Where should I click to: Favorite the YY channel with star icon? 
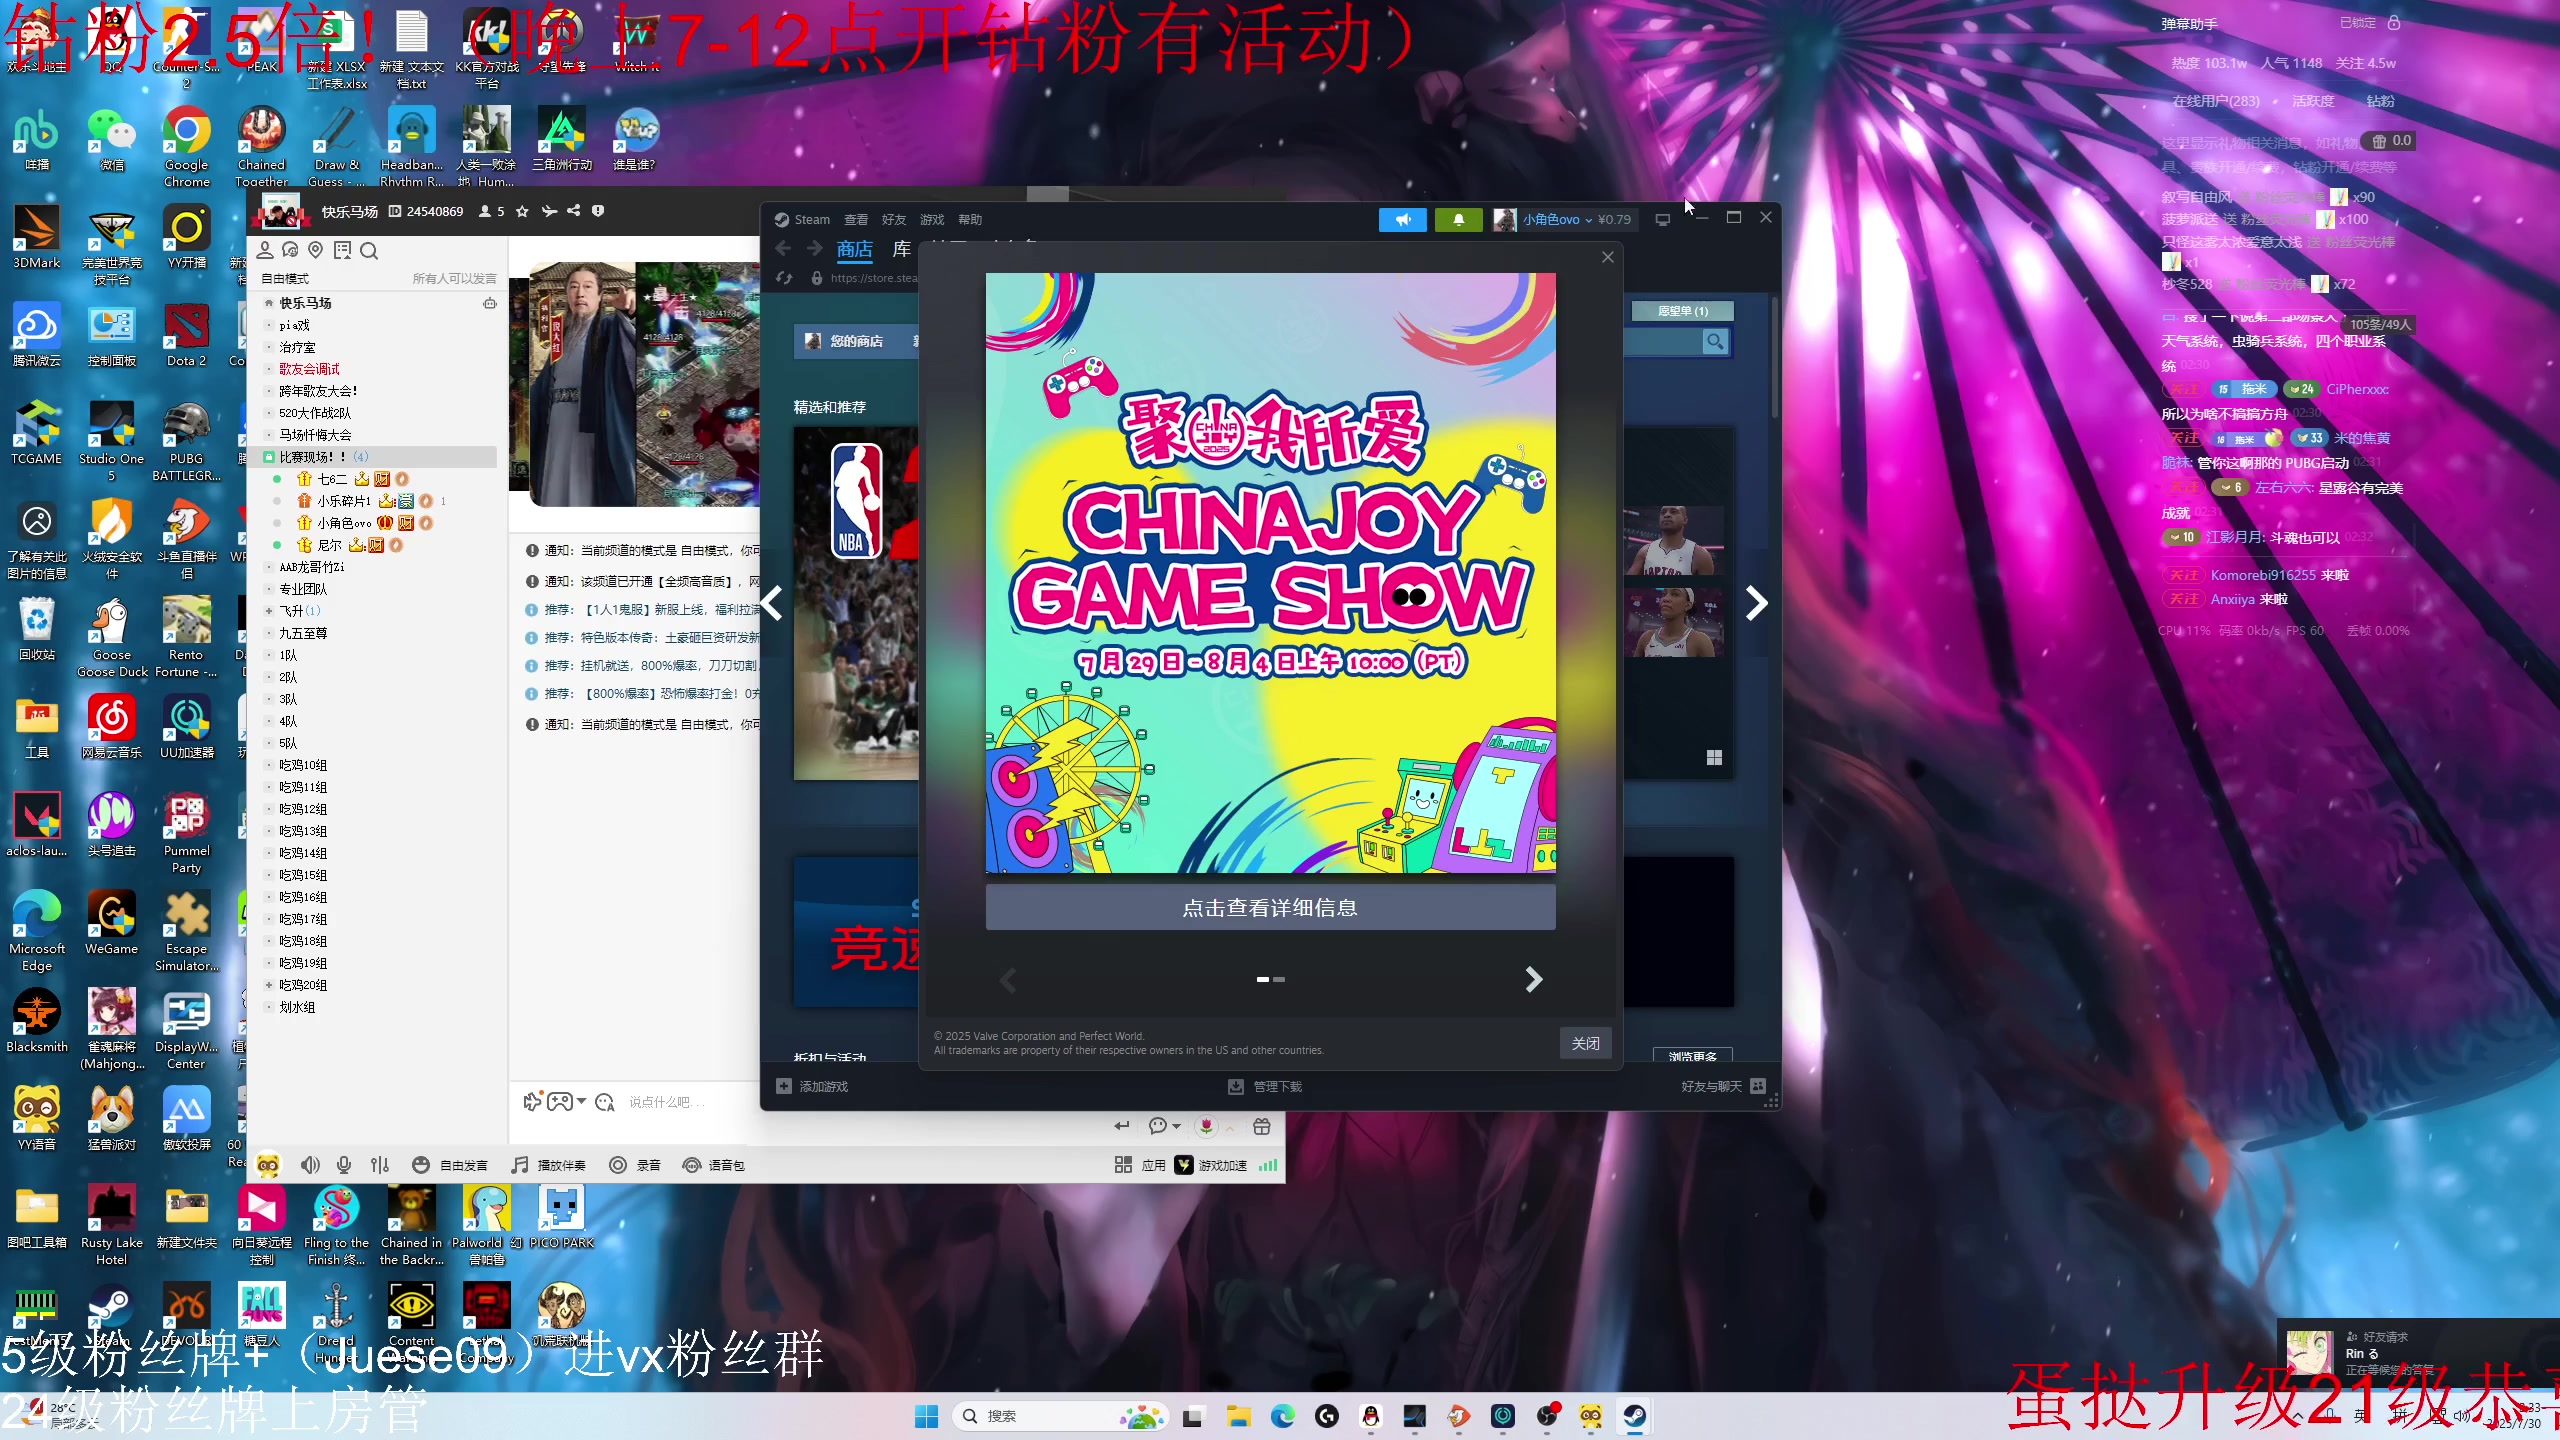coord(521,211)
